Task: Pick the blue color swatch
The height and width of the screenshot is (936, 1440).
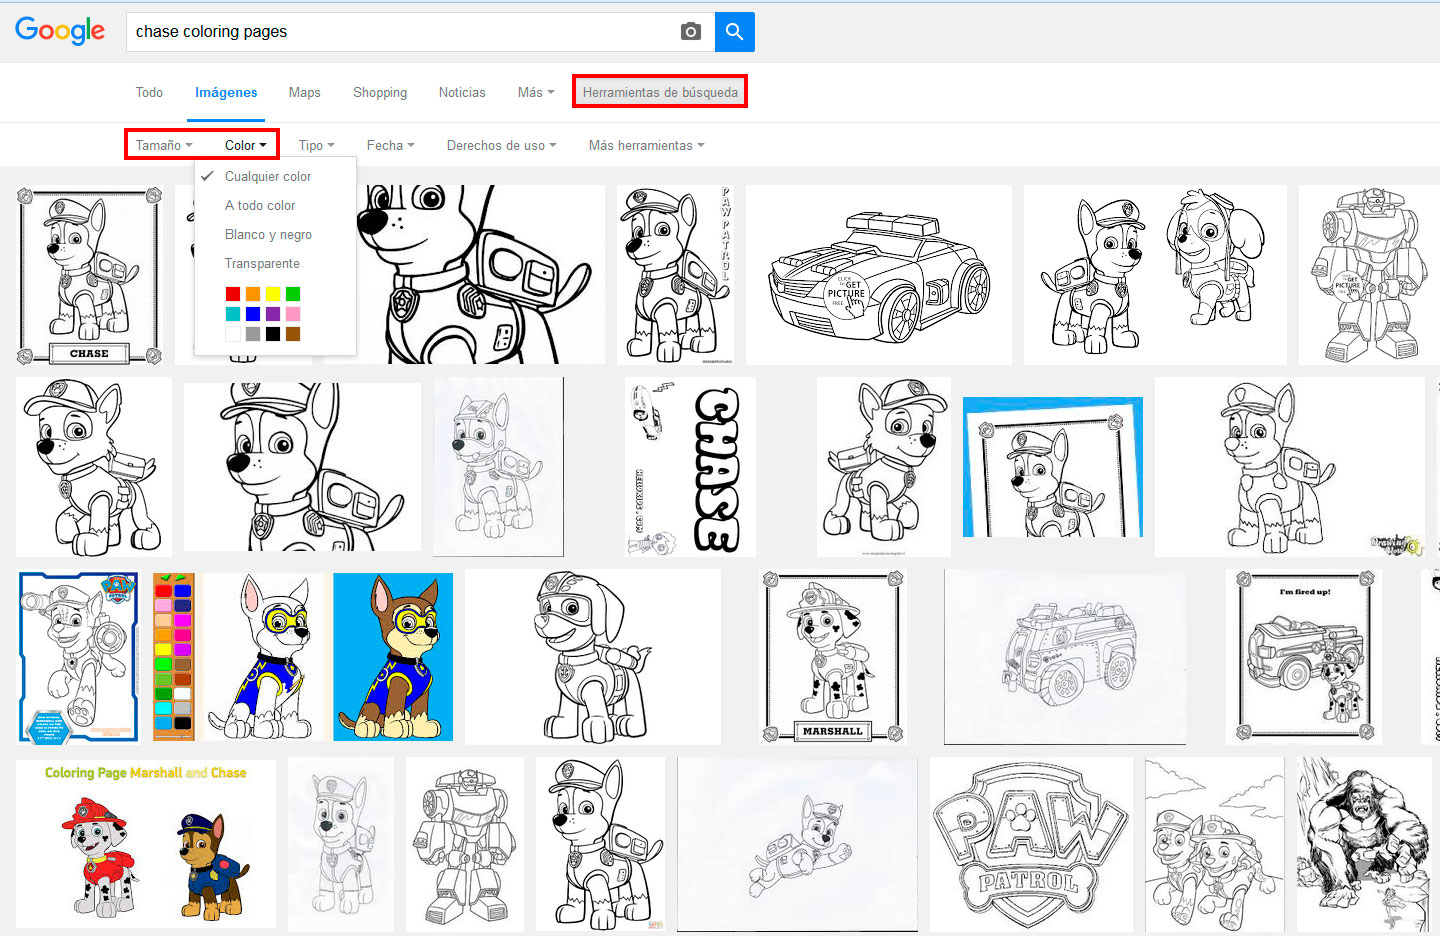Action: [x=253, y=314]
